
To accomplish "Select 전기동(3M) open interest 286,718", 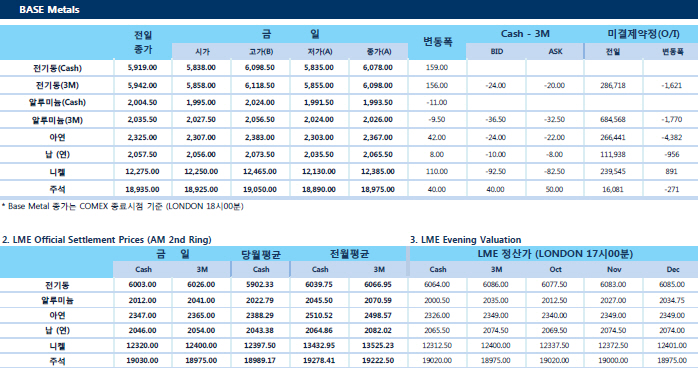I will (613, 85).
